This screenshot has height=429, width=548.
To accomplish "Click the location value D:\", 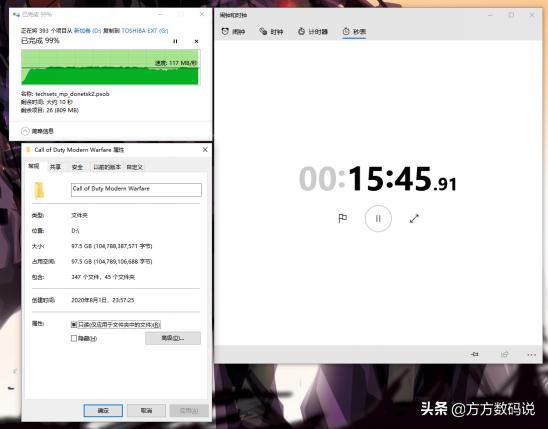I will (75, 231).
